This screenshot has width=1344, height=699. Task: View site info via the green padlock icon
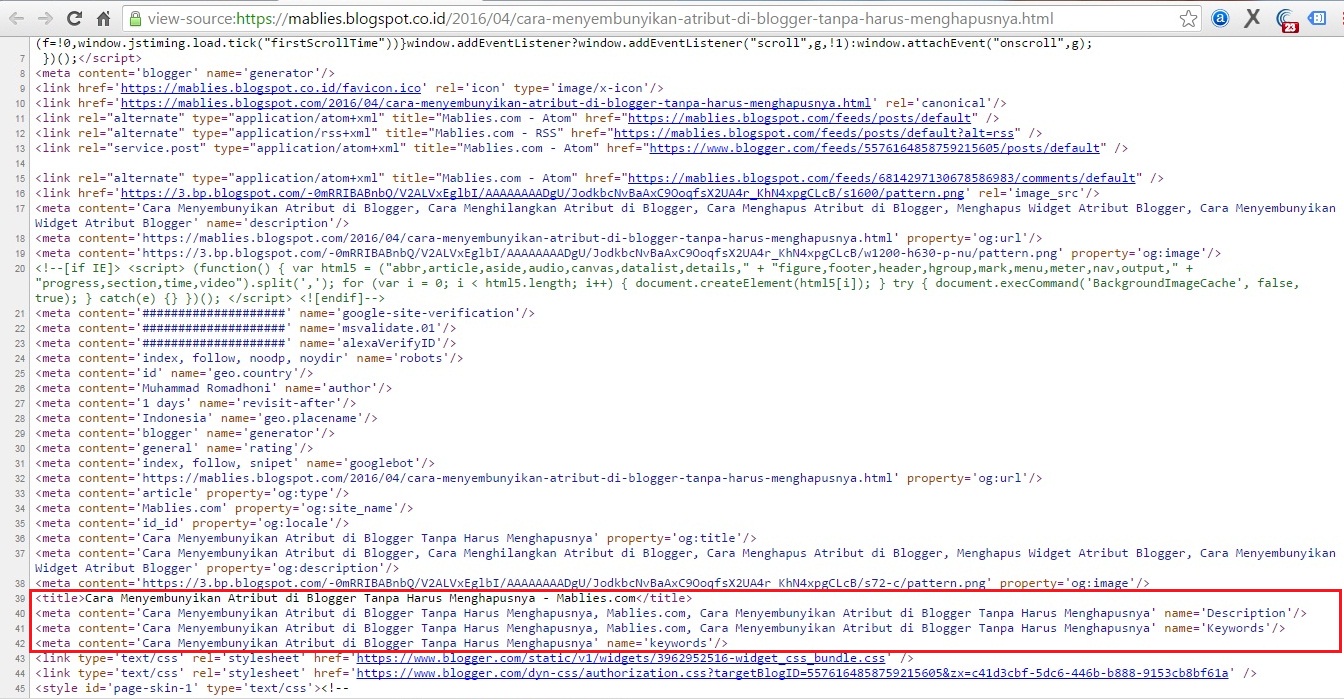pos(135,18)
